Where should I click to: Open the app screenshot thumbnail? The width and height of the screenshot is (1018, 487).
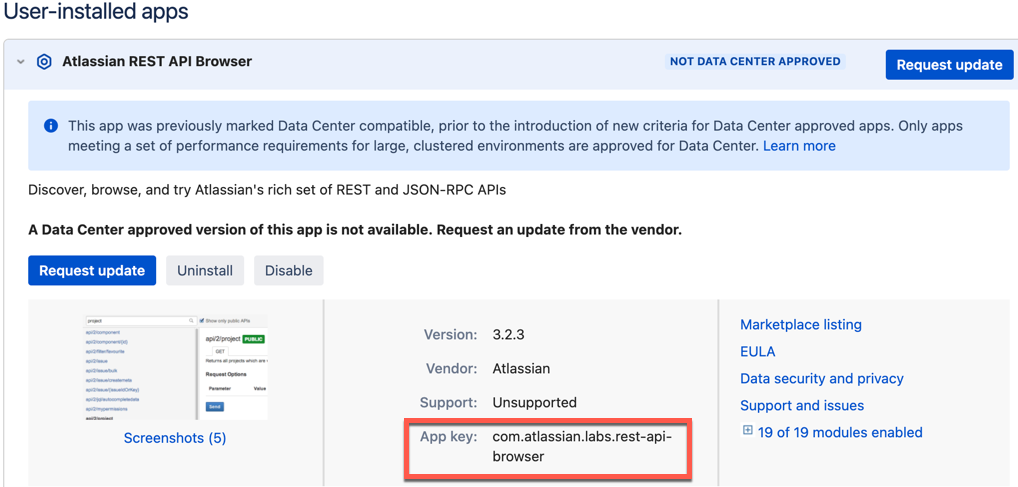(x=175, y=368)
